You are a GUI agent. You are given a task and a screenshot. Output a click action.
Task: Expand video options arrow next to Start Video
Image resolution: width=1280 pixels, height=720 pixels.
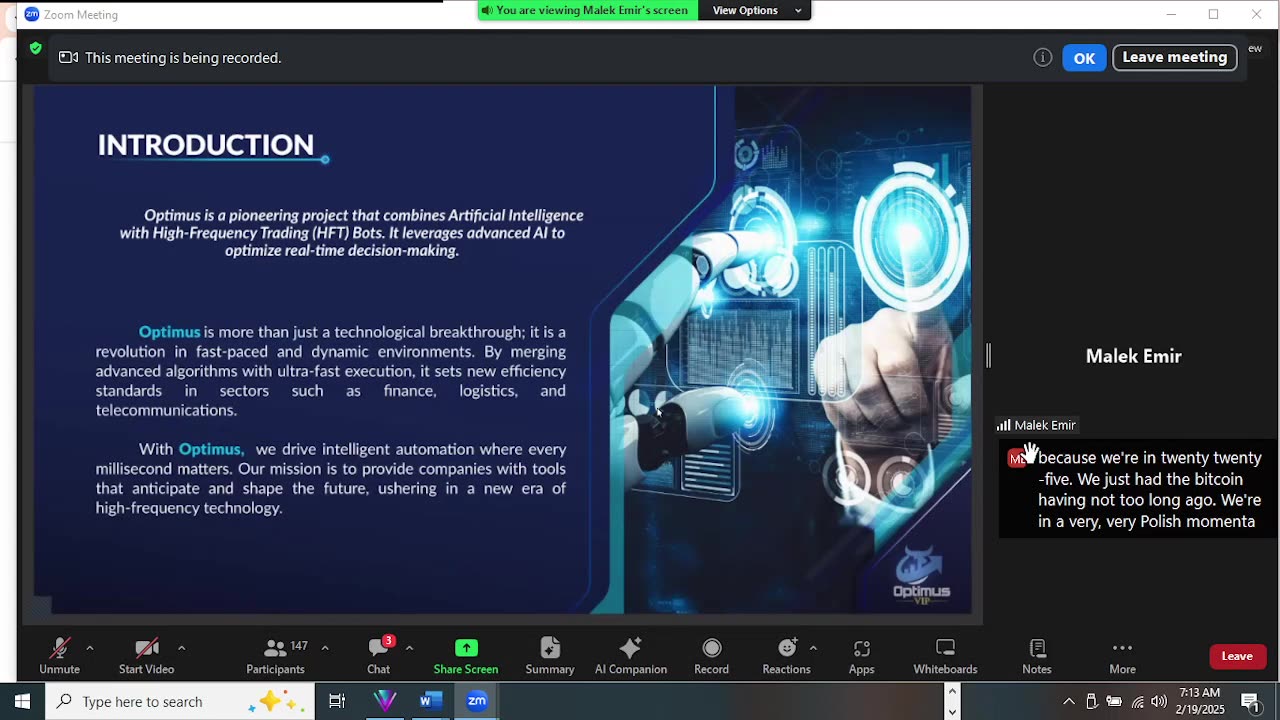(x=181, y=648)
